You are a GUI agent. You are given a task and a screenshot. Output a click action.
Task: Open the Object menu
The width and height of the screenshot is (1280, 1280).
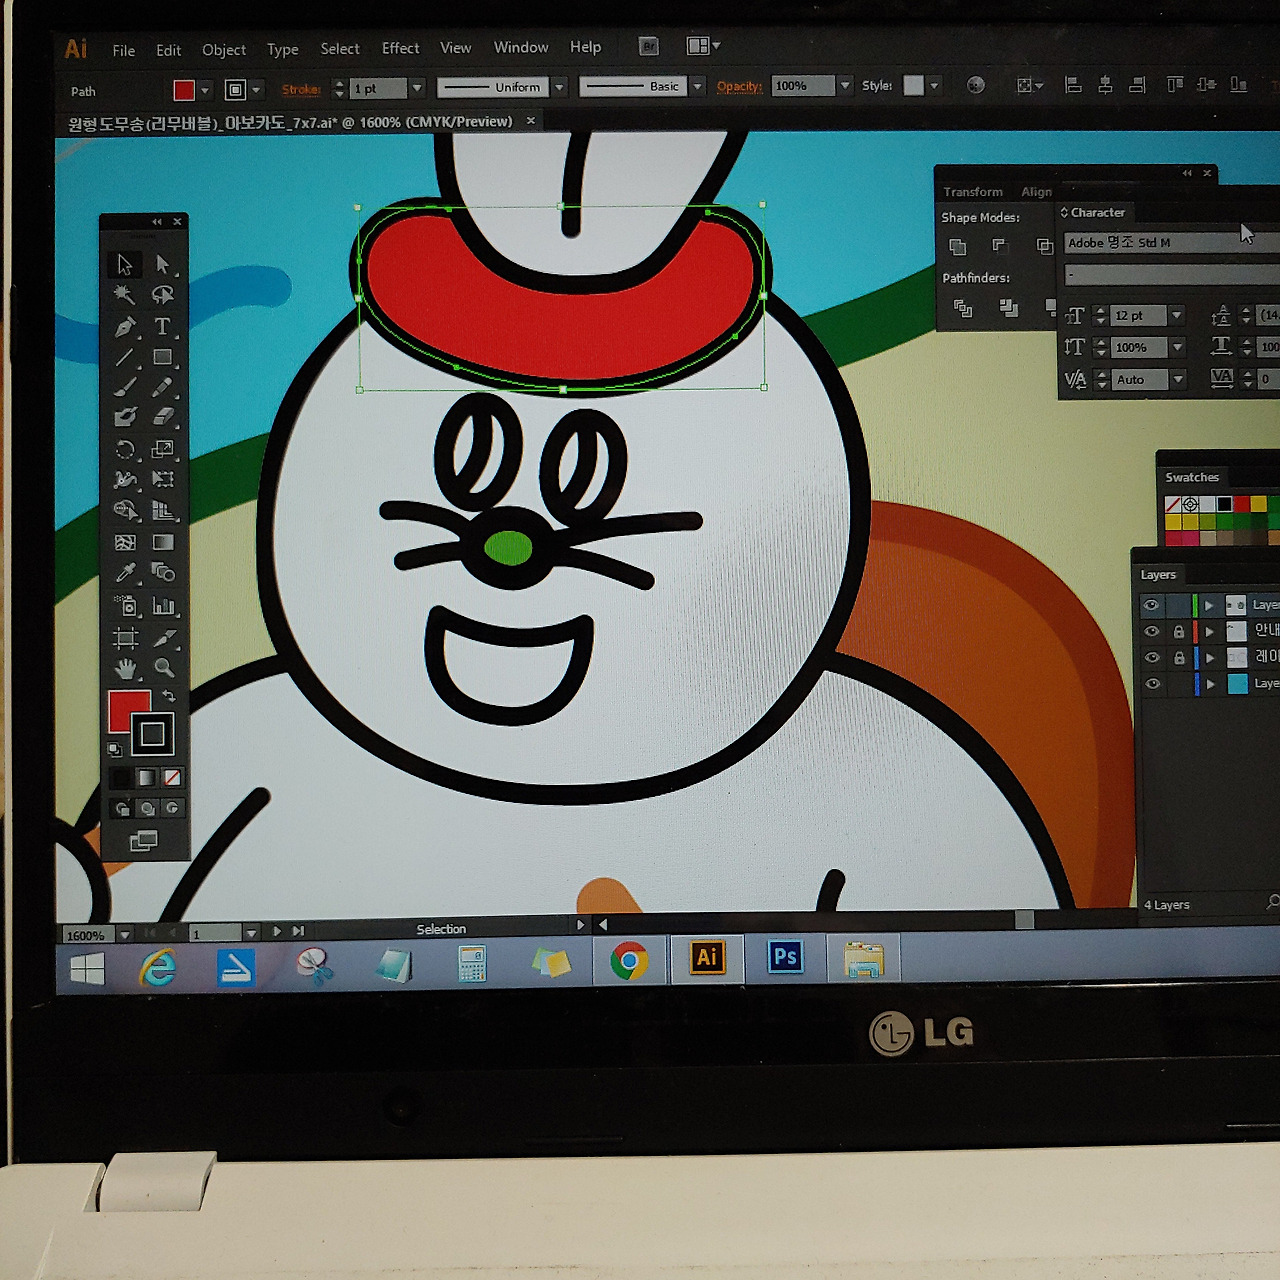pyautogui.click(x=224, y=50)
